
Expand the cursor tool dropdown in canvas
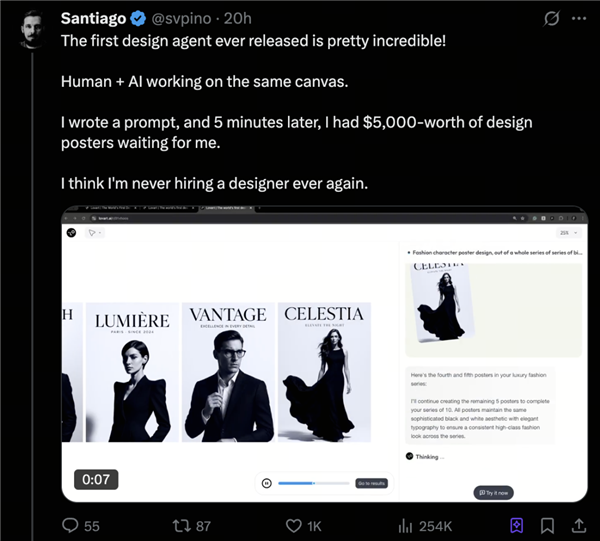pos(96,232)
